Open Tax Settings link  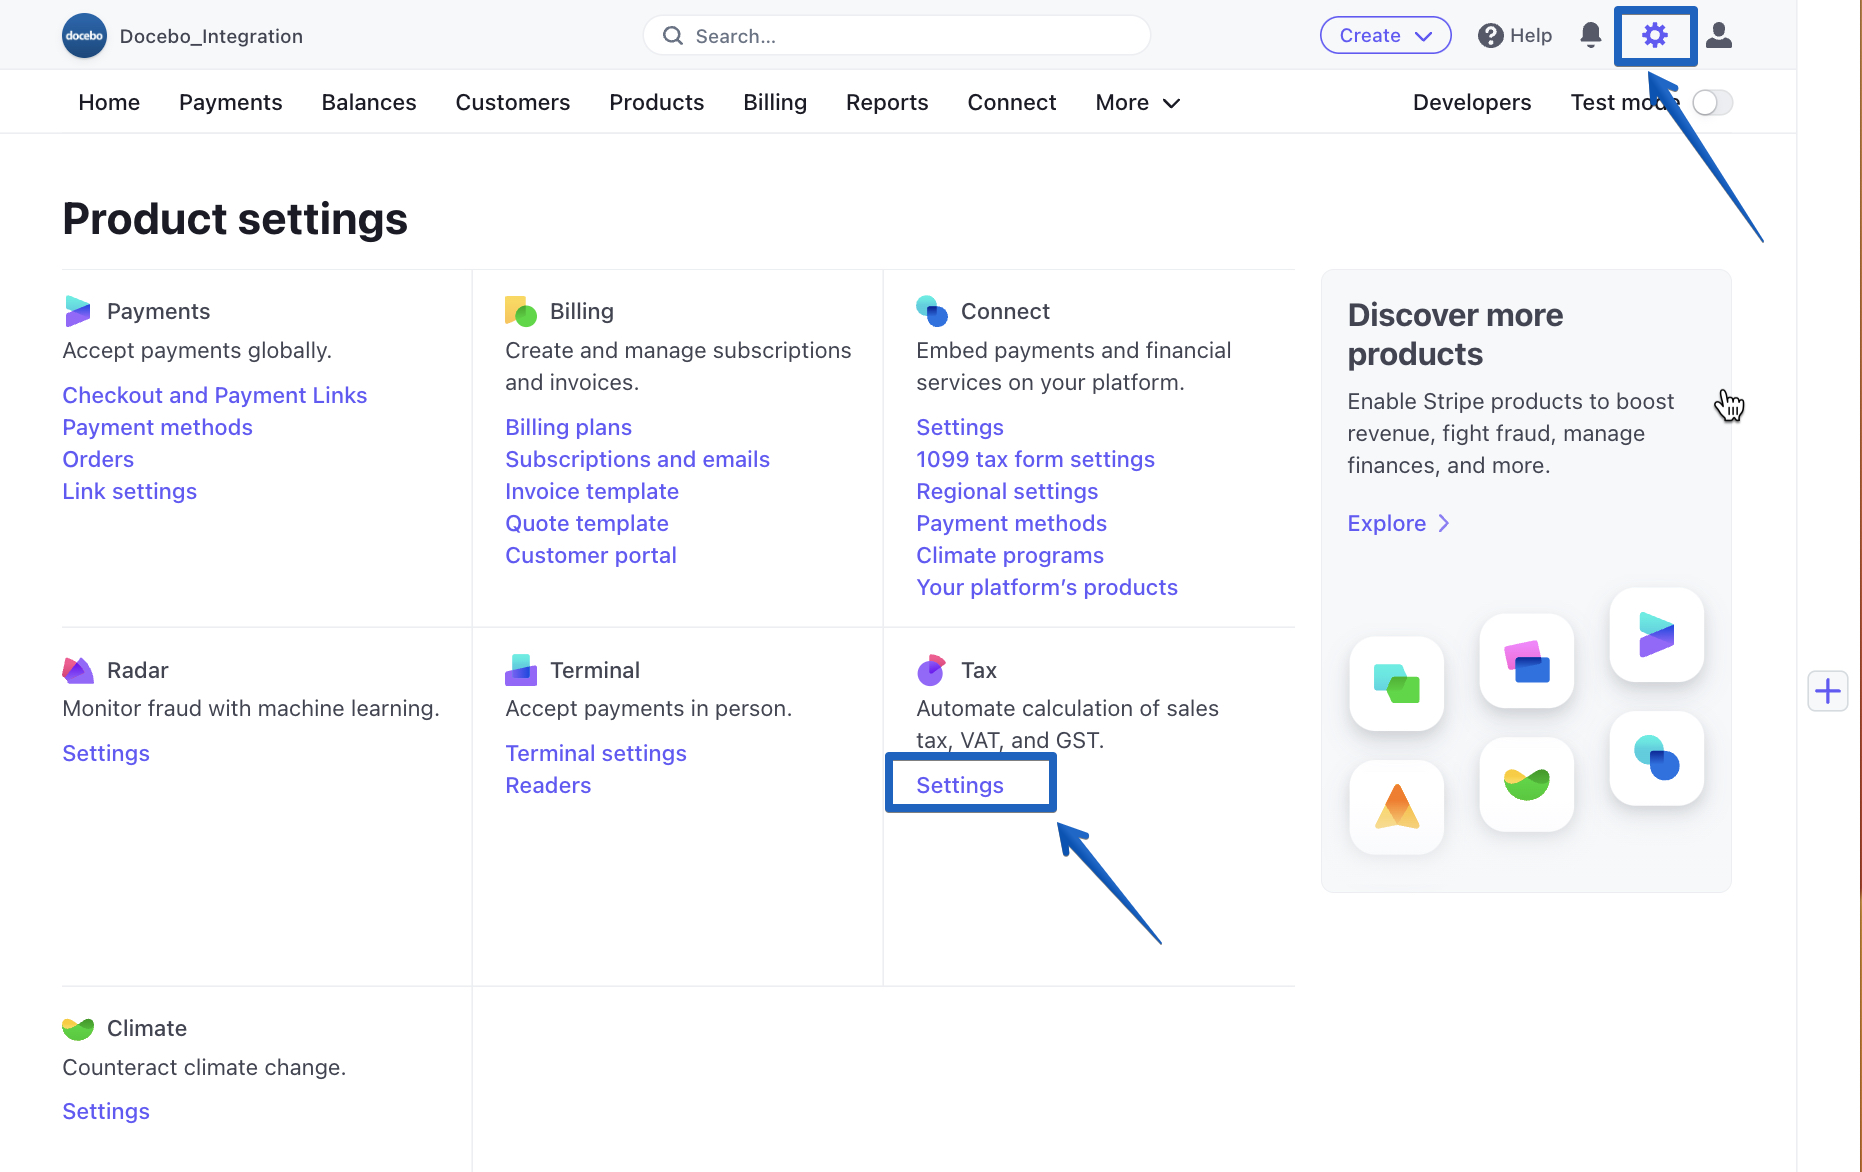point(960,786)
